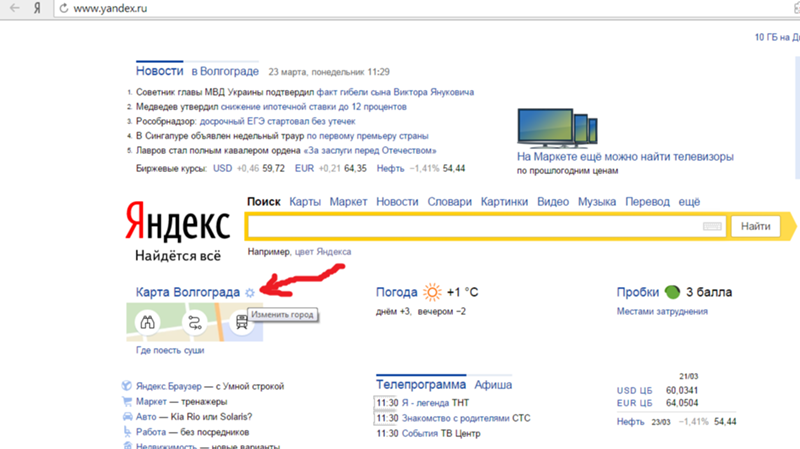Open 'События' ТВ Центр program link
This screenshot has width=800, height=449.
[419, 433]
